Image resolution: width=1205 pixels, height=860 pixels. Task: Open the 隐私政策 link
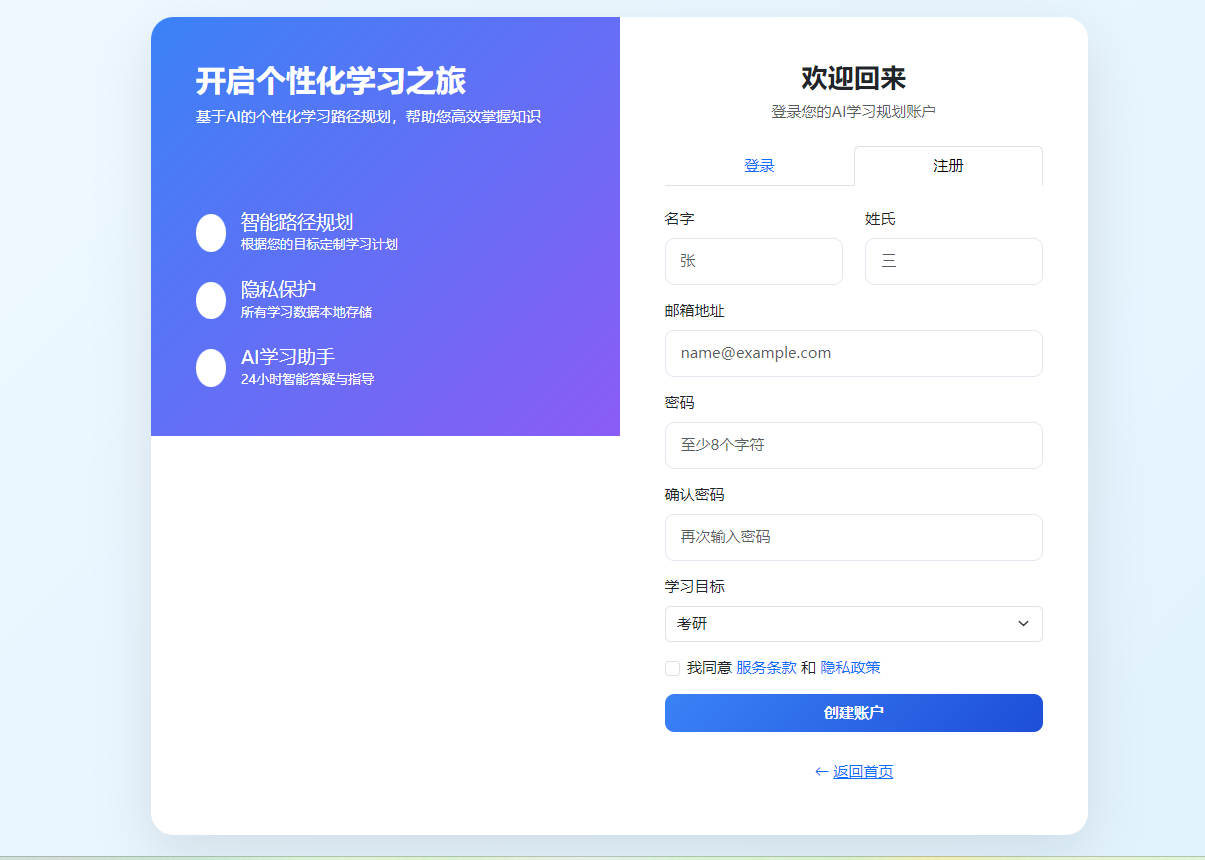tap(853, 667)
